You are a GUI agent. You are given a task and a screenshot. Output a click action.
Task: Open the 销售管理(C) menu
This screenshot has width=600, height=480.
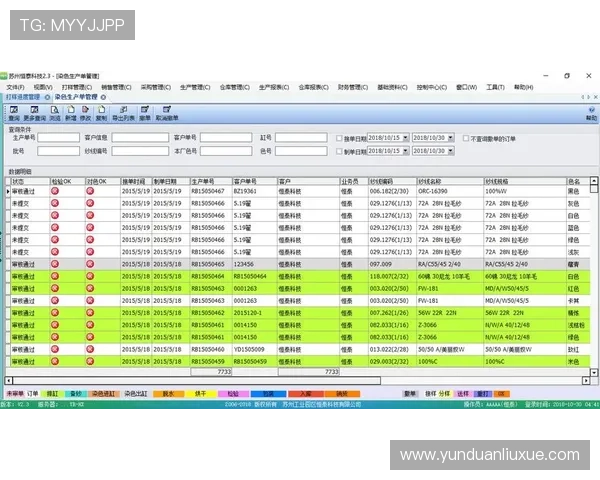[x=116, y=87]
